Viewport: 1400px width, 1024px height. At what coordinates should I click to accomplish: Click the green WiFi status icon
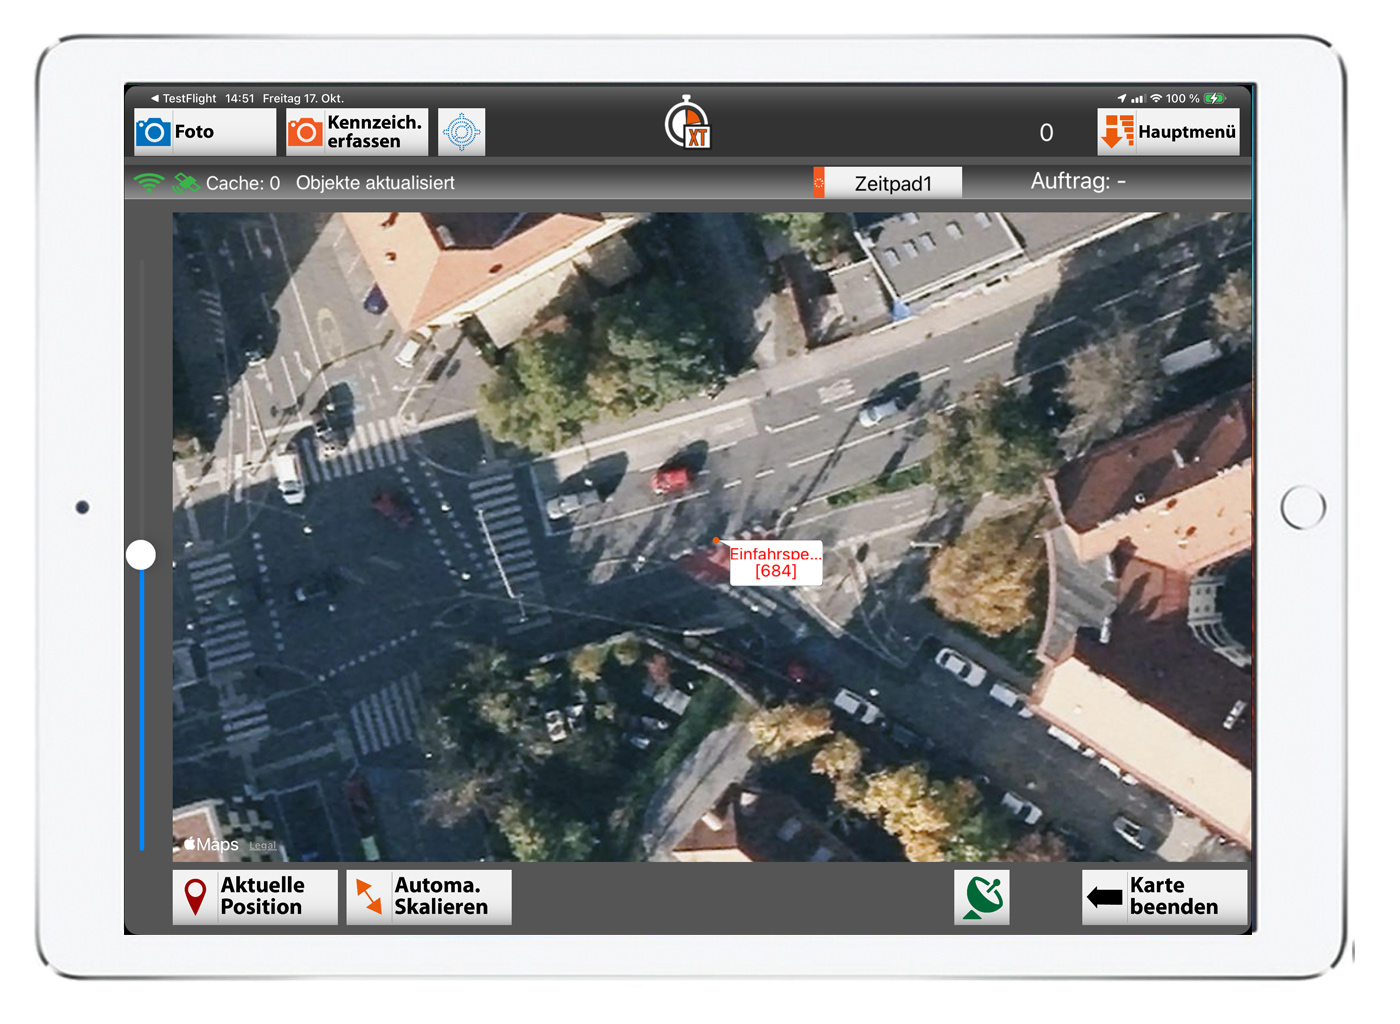[148, 183]
